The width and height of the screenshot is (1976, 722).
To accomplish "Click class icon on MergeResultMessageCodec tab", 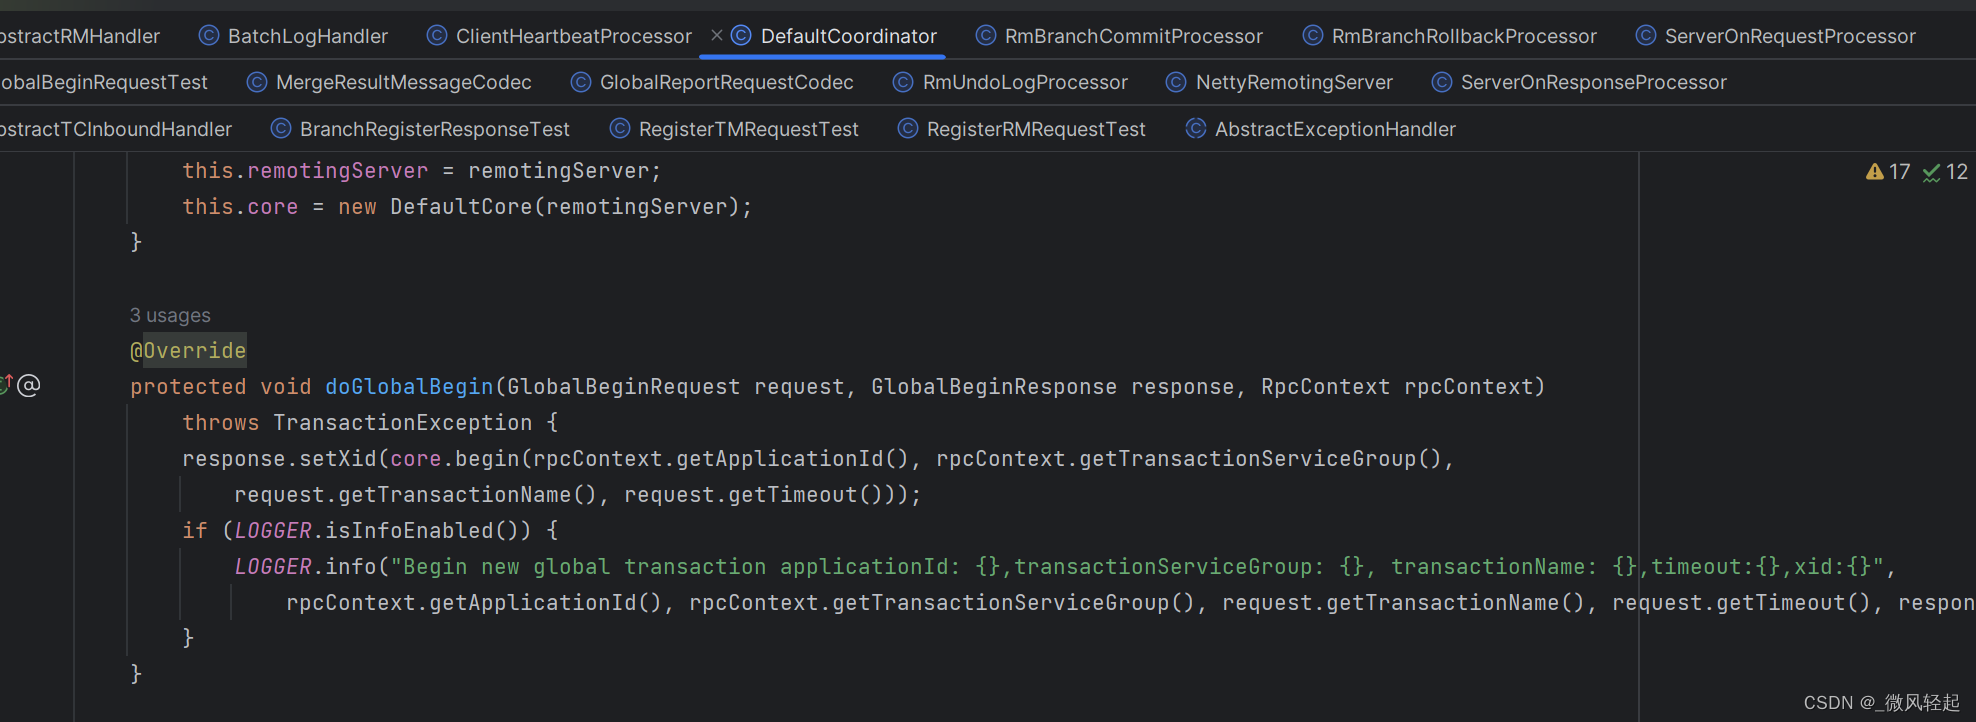I will pos(257,82).
